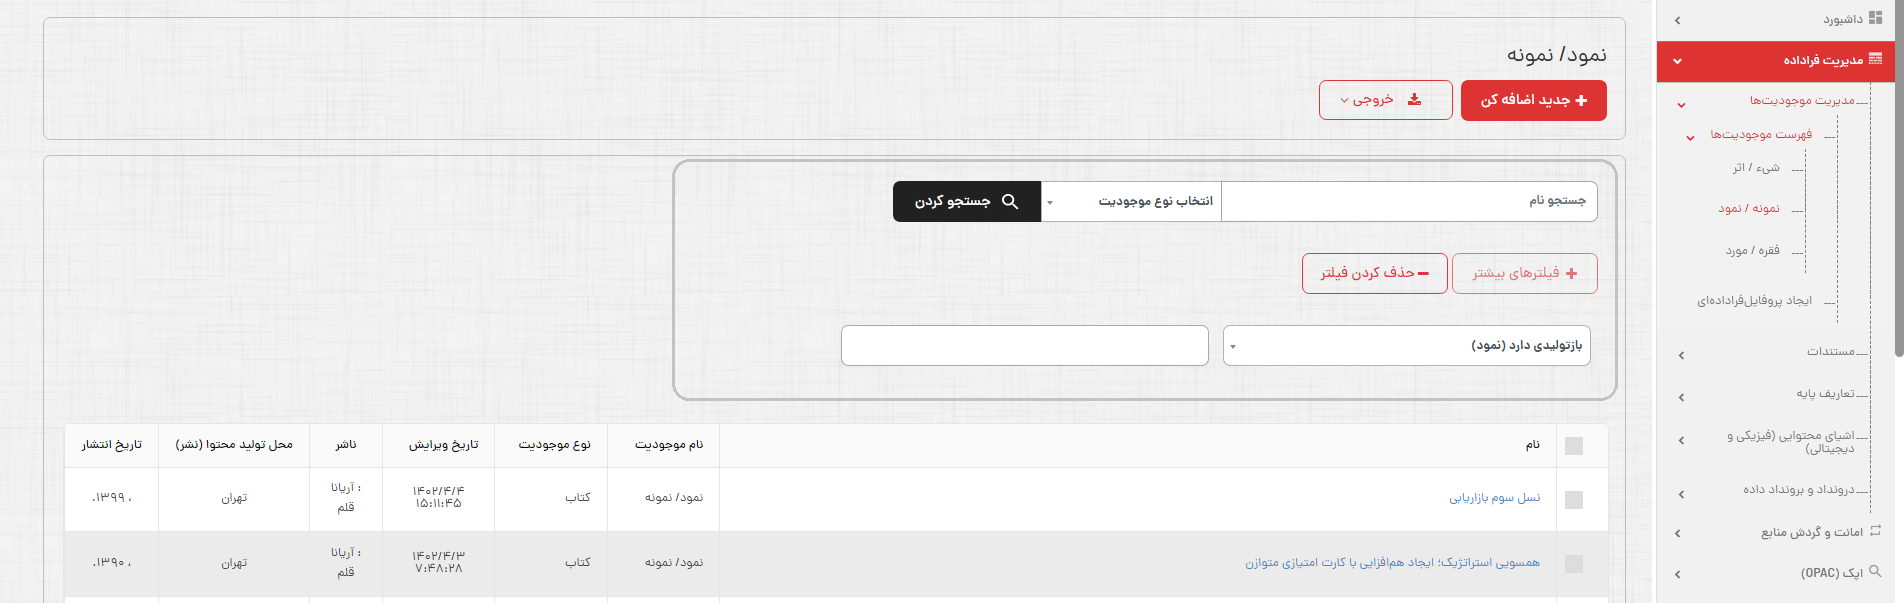
Task: Toggle the select-all checkbox in table header
Action: pyautogui.click(x=1573, y=446)
